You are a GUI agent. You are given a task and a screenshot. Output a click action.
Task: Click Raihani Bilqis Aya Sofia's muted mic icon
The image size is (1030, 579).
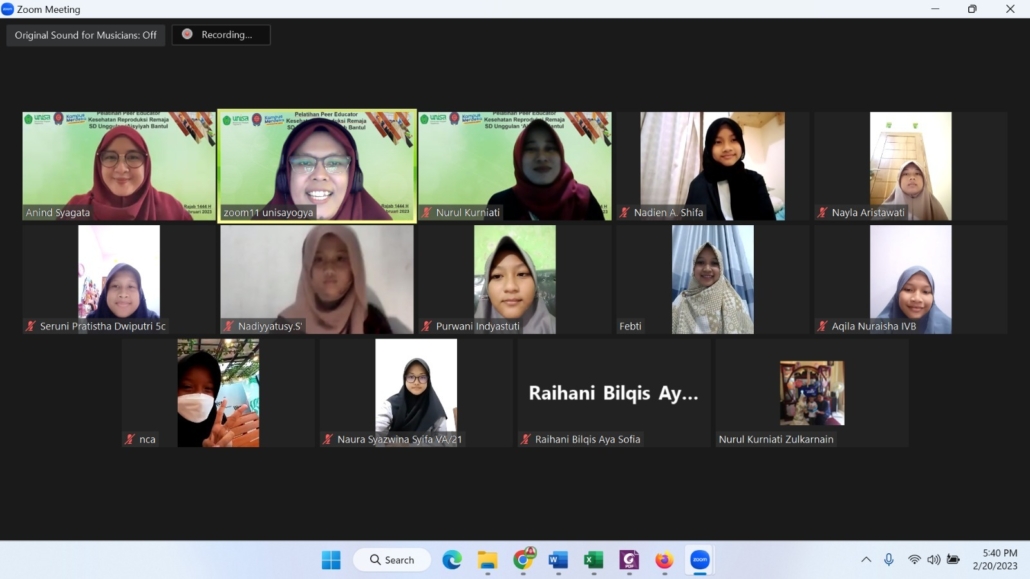click(526, 439)
